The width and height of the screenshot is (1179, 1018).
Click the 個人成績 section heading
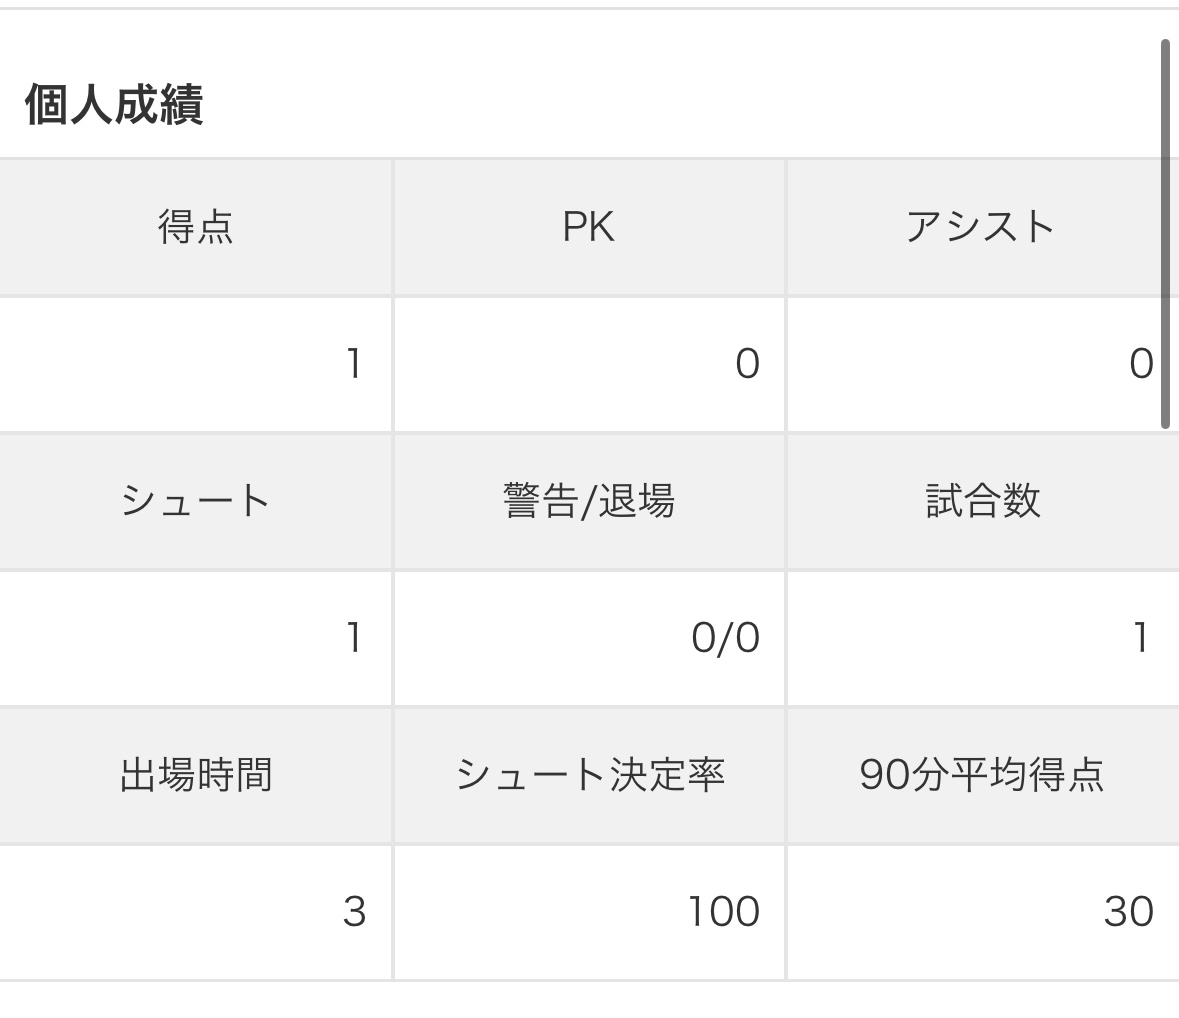pos(114,105)
